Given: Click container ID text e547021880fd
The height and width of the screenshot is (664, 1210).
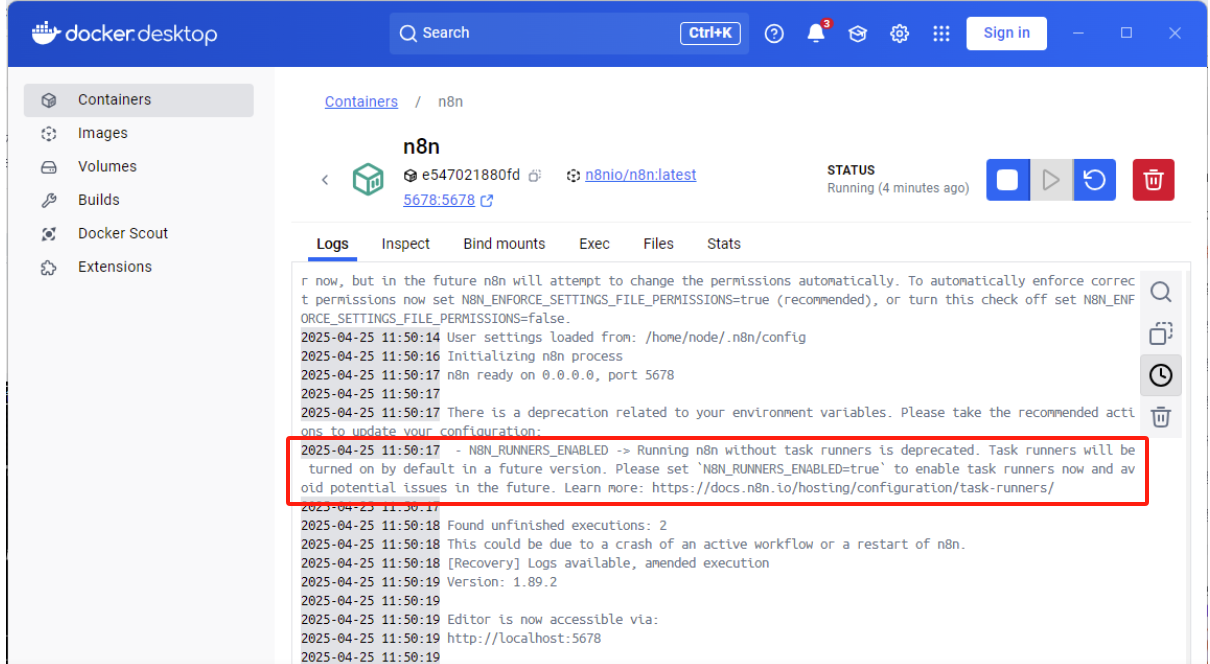Looking at the screenshot, I should click(471, 175).
